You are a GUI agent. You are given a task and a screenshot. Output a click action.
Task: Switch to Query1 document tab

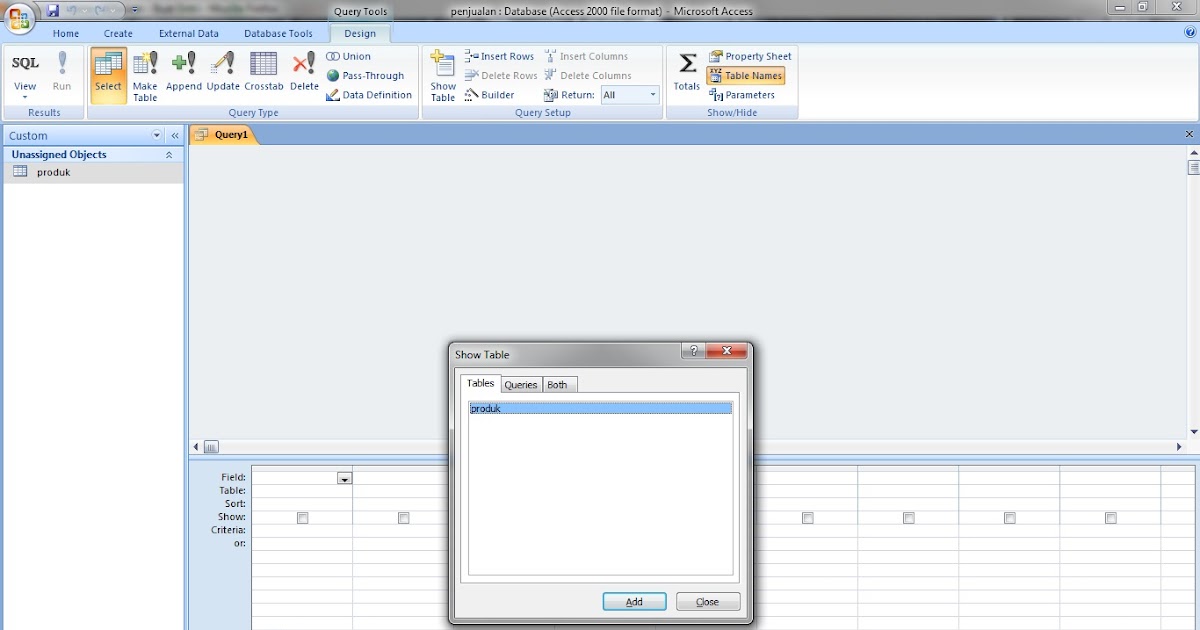[x=224, y=135]
